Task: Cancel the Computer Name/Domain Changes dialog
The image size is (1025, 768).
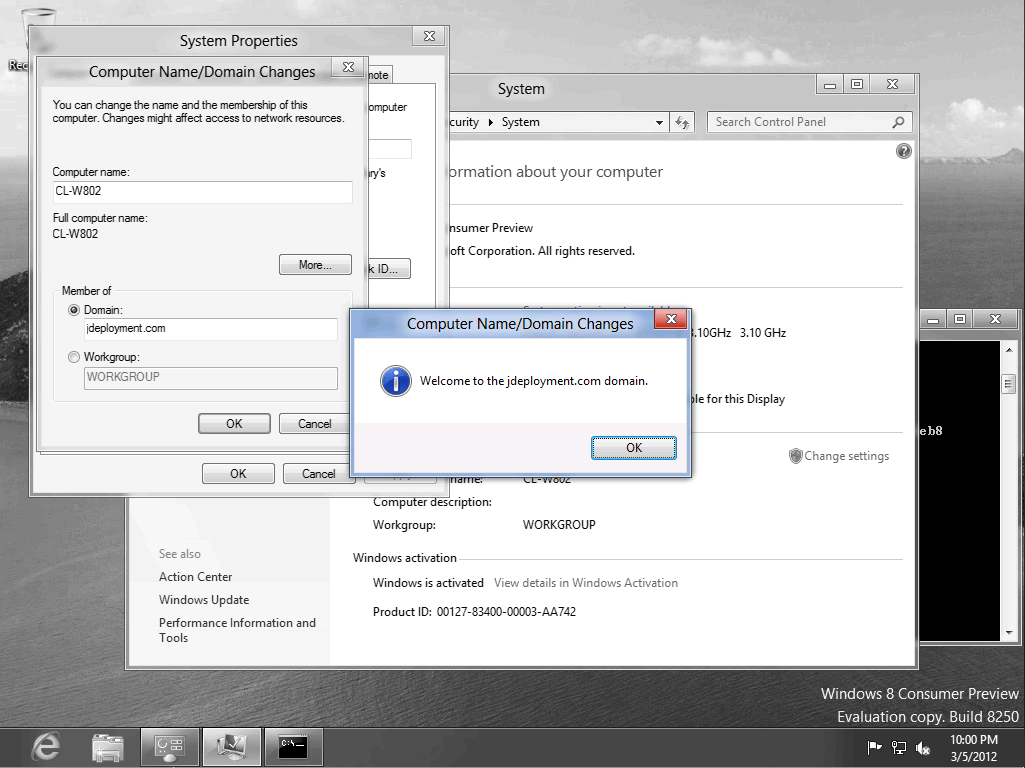Action: [314, 424]
